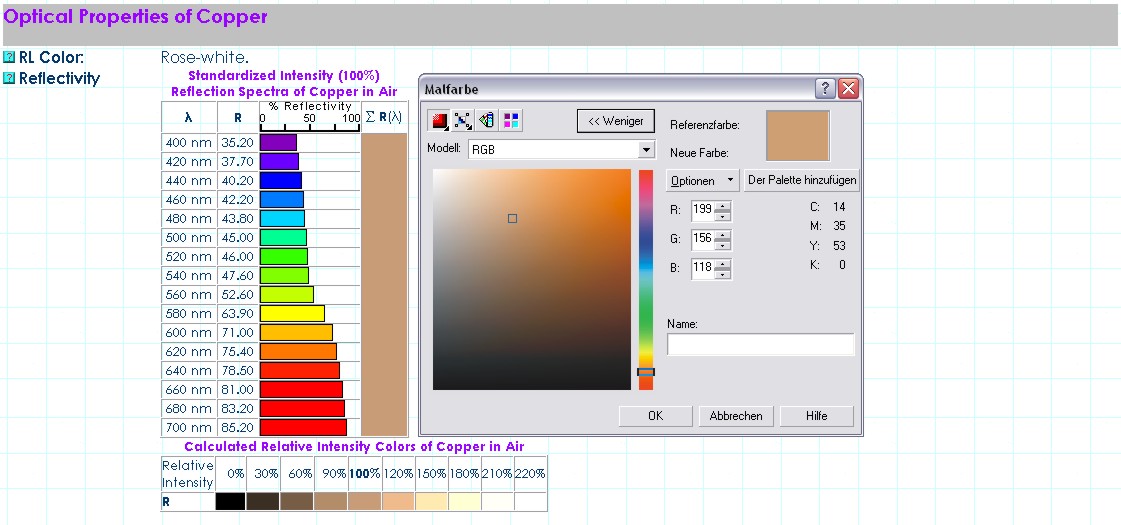Click the help icon beside Reflectivity
This screenshot has height=525, width=1121.
click(x=10, y=78)
